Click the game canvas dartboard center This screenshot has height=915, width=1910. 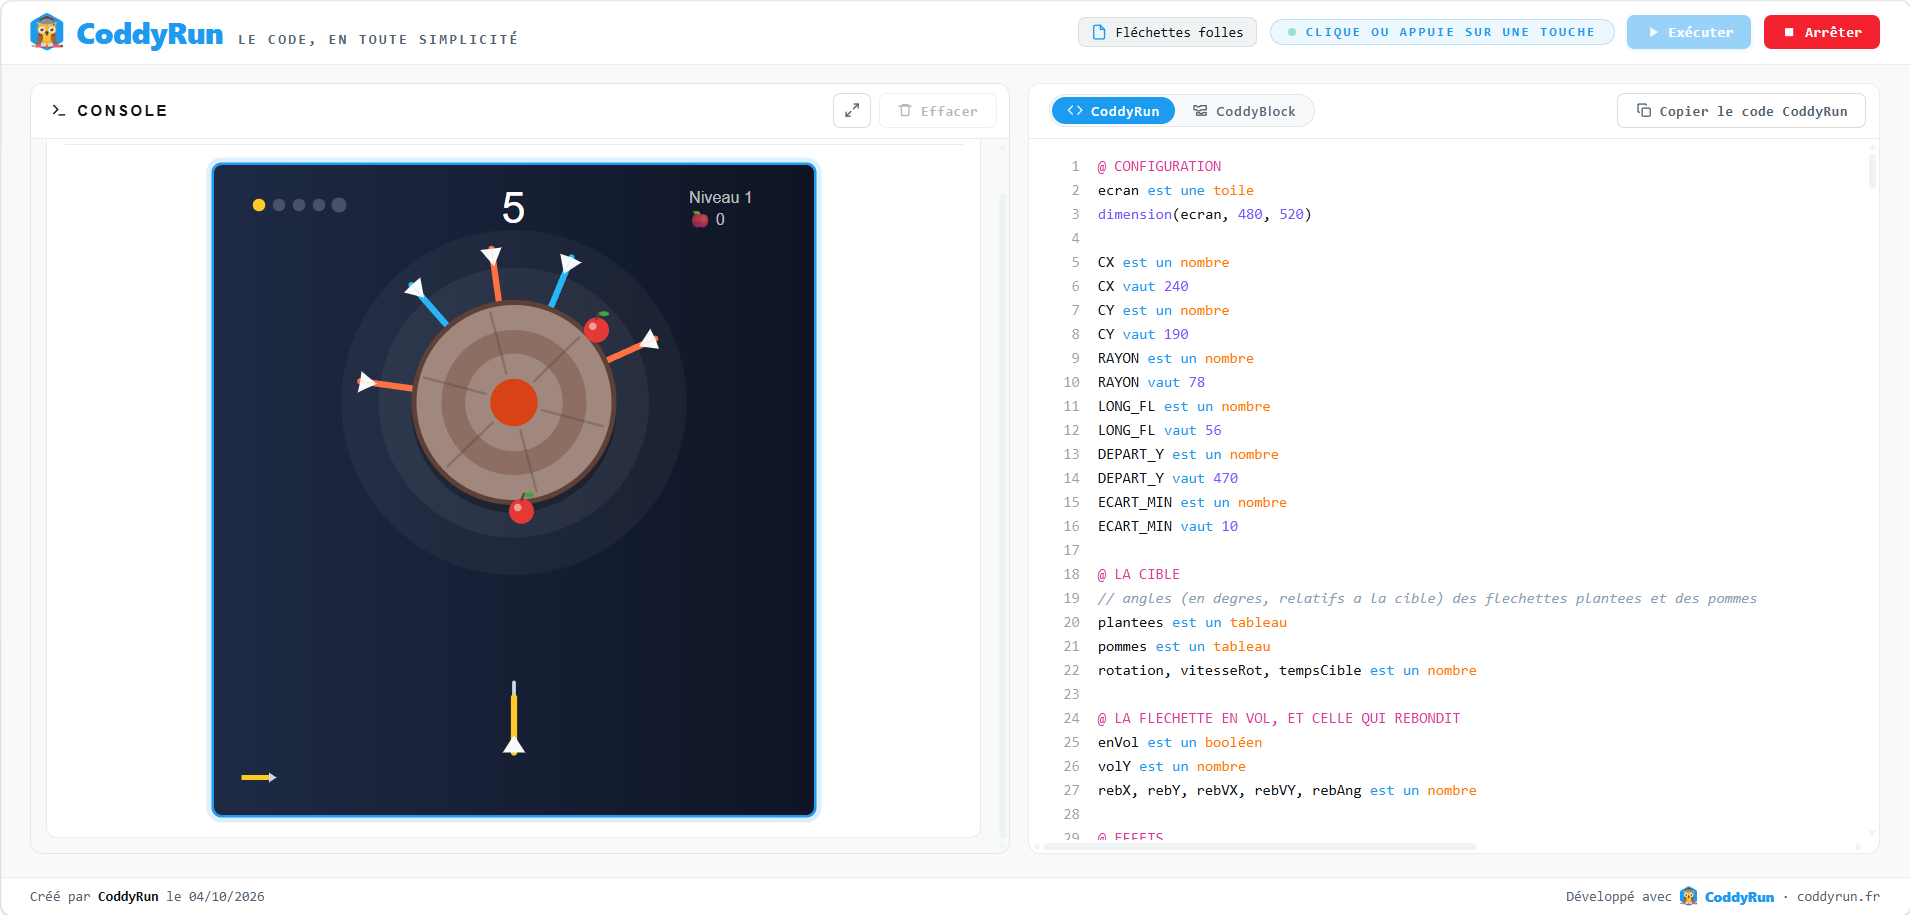514,402
